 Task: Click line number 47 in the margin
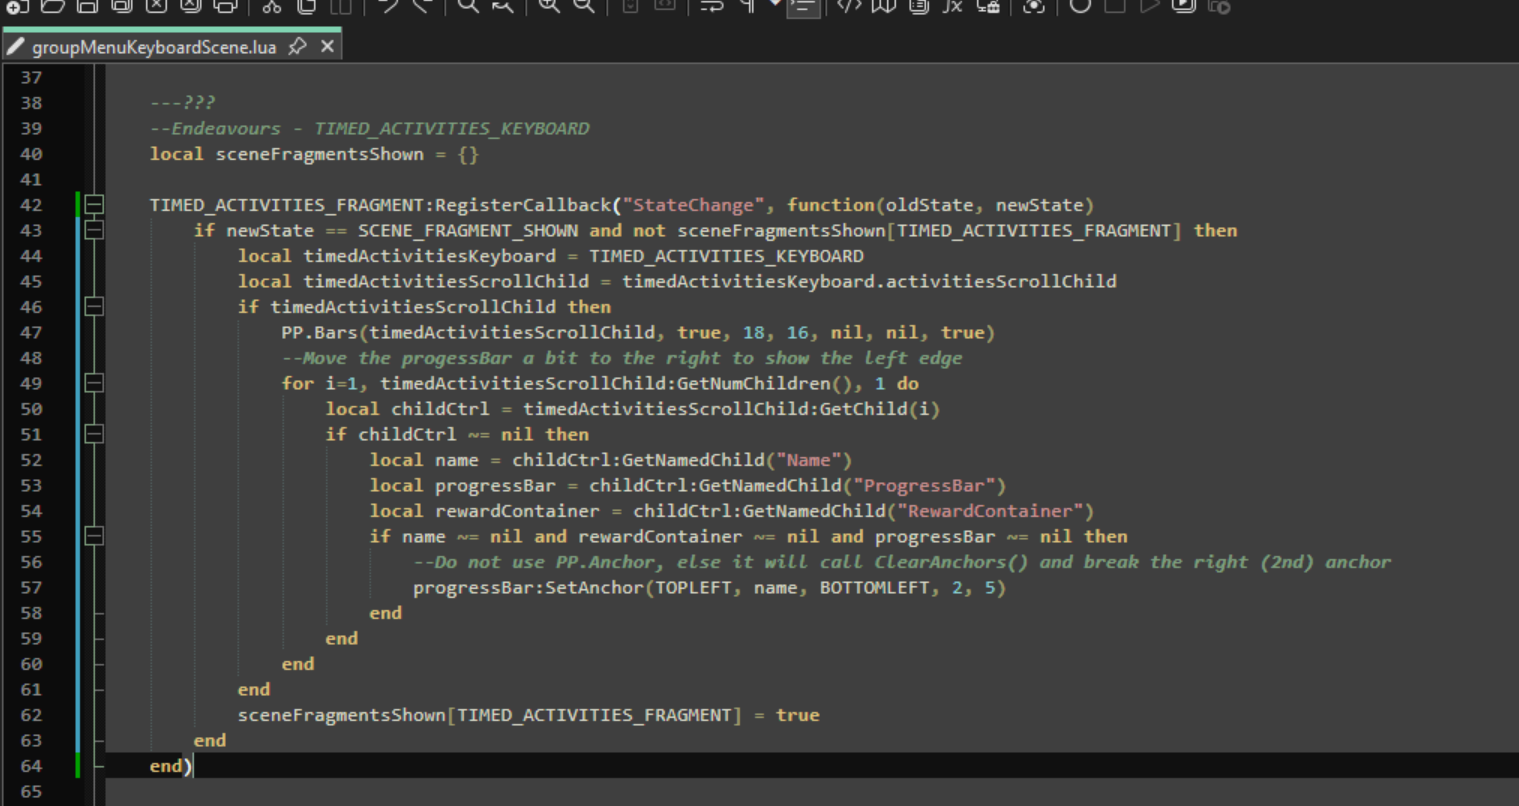pyautogui.click(x=31, y=332)
